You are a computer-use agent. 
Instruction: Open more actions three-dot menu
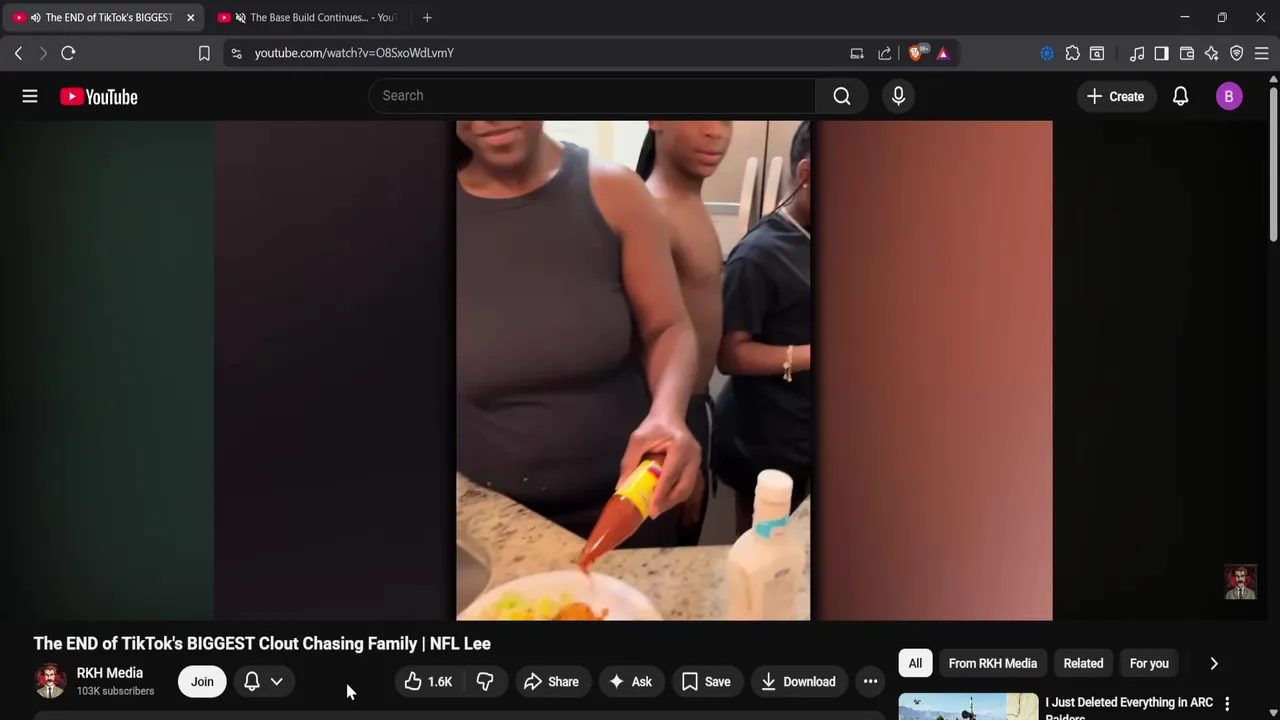click(x=871, y=682)
